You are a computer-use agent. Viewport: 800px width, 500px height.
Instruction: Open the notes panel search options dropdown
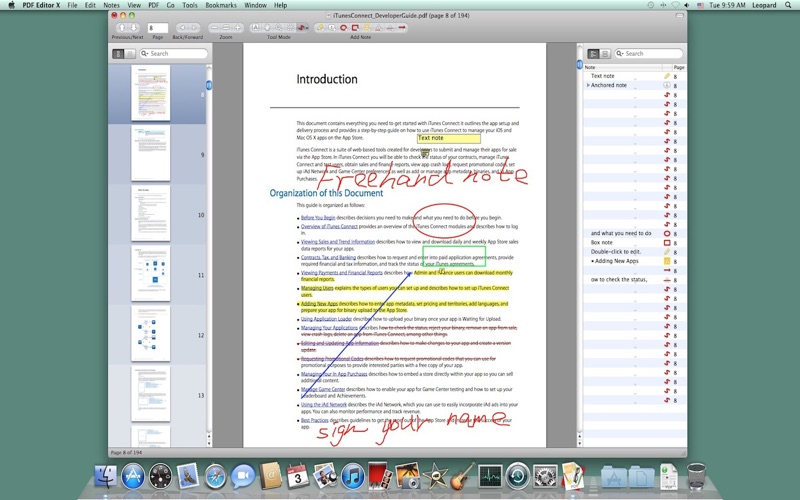tap(620, 53)
